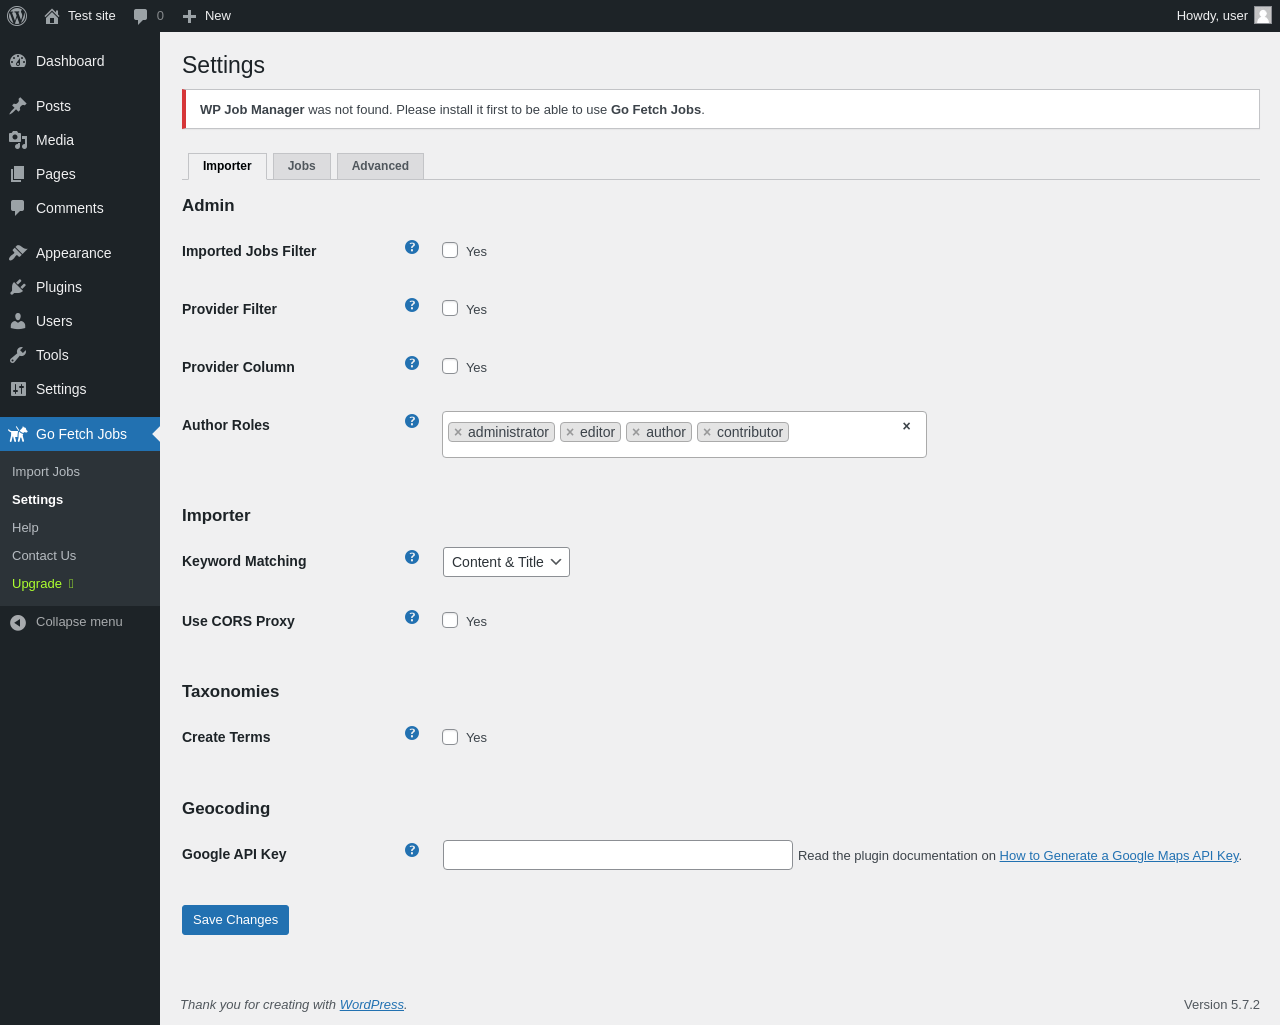Open the Howdy, user account menu

[x=1224, y=16]
